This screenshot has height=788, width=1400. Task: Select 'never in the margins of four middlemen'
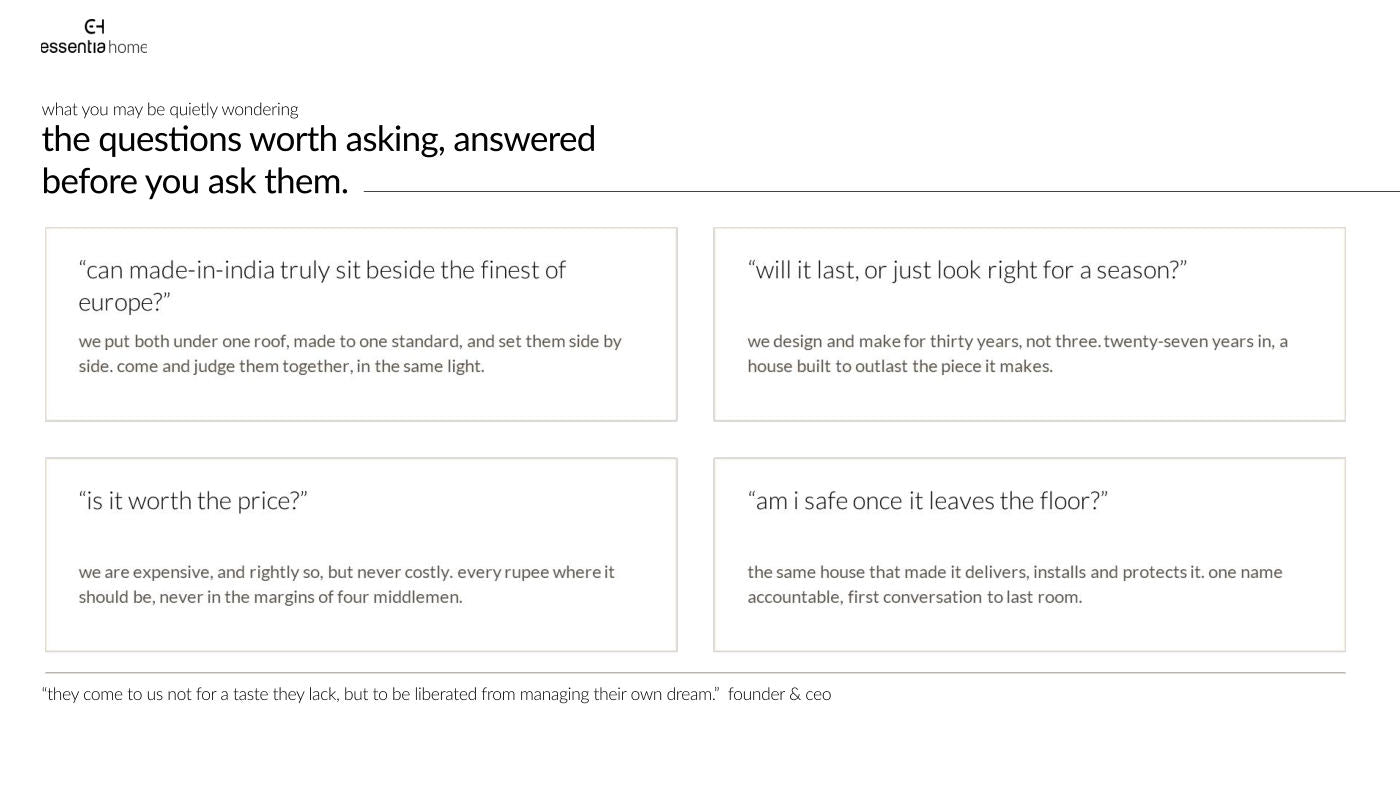coord(310,597)
